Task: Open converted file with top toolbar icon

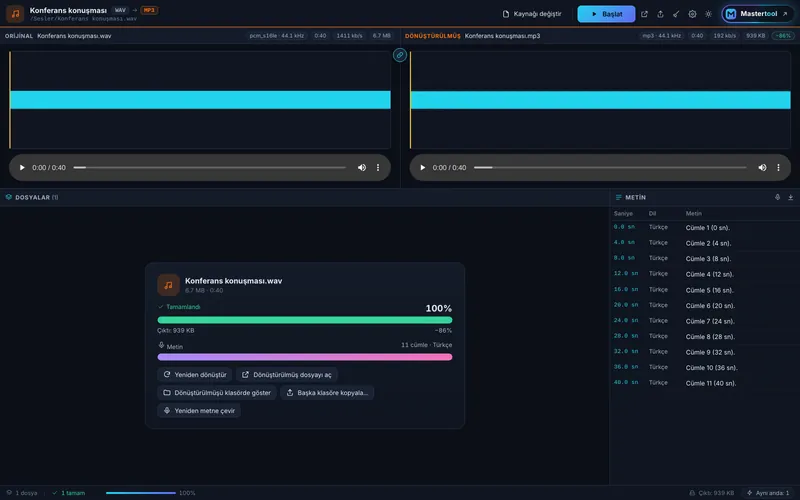Action: pyautogui.click(x=644, y=14)
